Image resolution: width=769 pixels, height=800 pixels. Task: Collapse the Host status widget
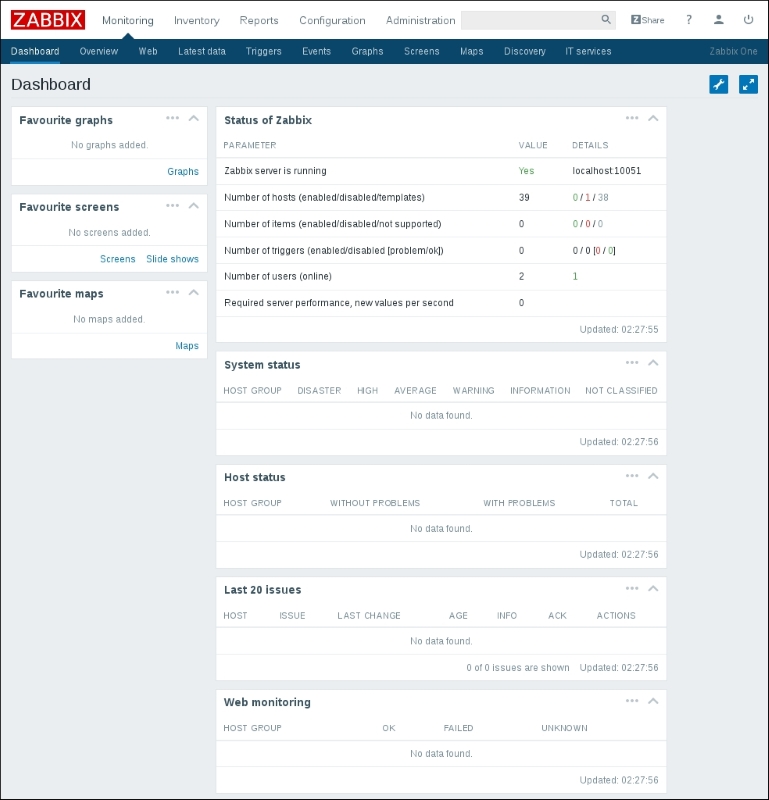point(653,476)
